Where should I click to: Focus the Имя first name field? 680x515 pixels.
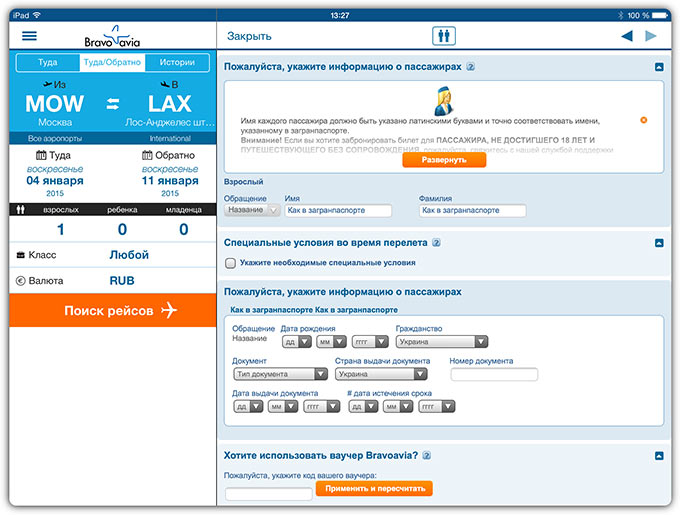click(338, 211)
